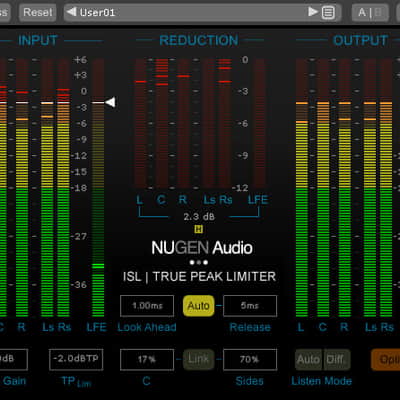Screen dimensions: 400x400
Task: Click the 2.3 dB reduction readout
Action: tap(199, 217)
